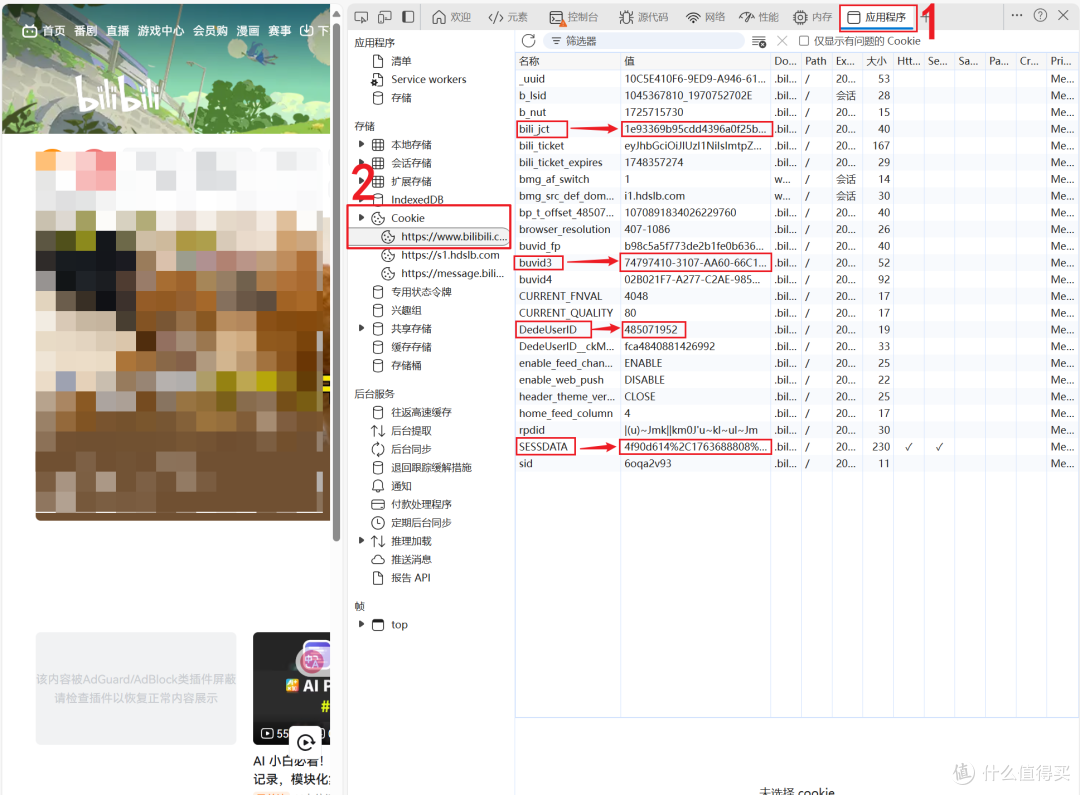Click the 筛选器 filter input field

645,41
